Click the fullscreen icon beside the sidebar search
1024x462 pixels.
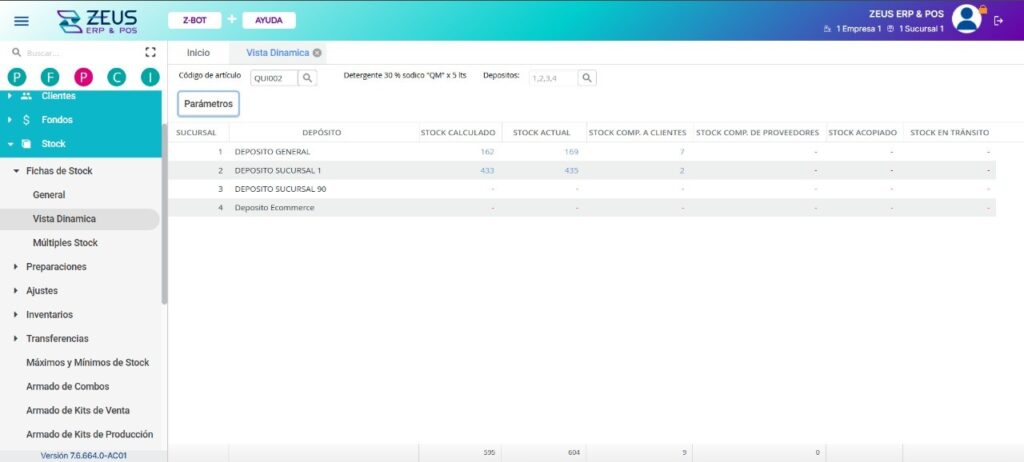pyautogui.click(x=151, y=52)
